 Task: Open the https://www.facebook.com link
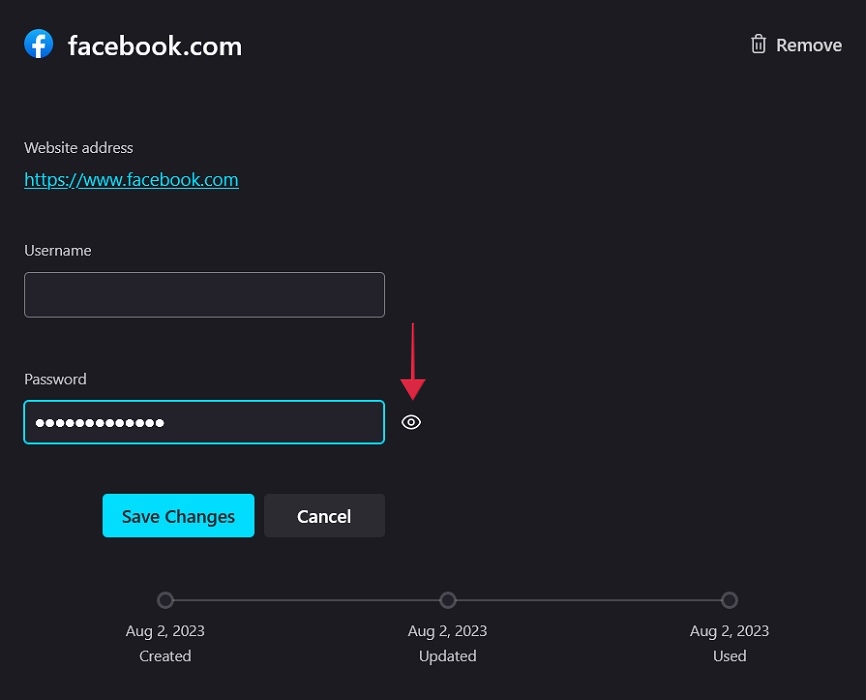coord(131,179)
